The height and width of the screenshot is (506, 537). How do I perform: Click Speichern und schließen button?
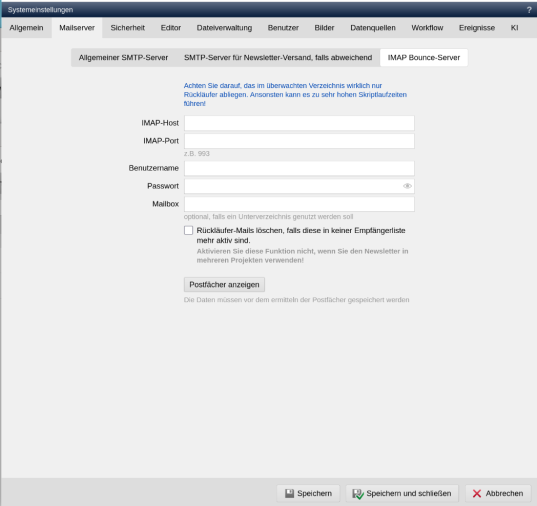coord(402,493)
